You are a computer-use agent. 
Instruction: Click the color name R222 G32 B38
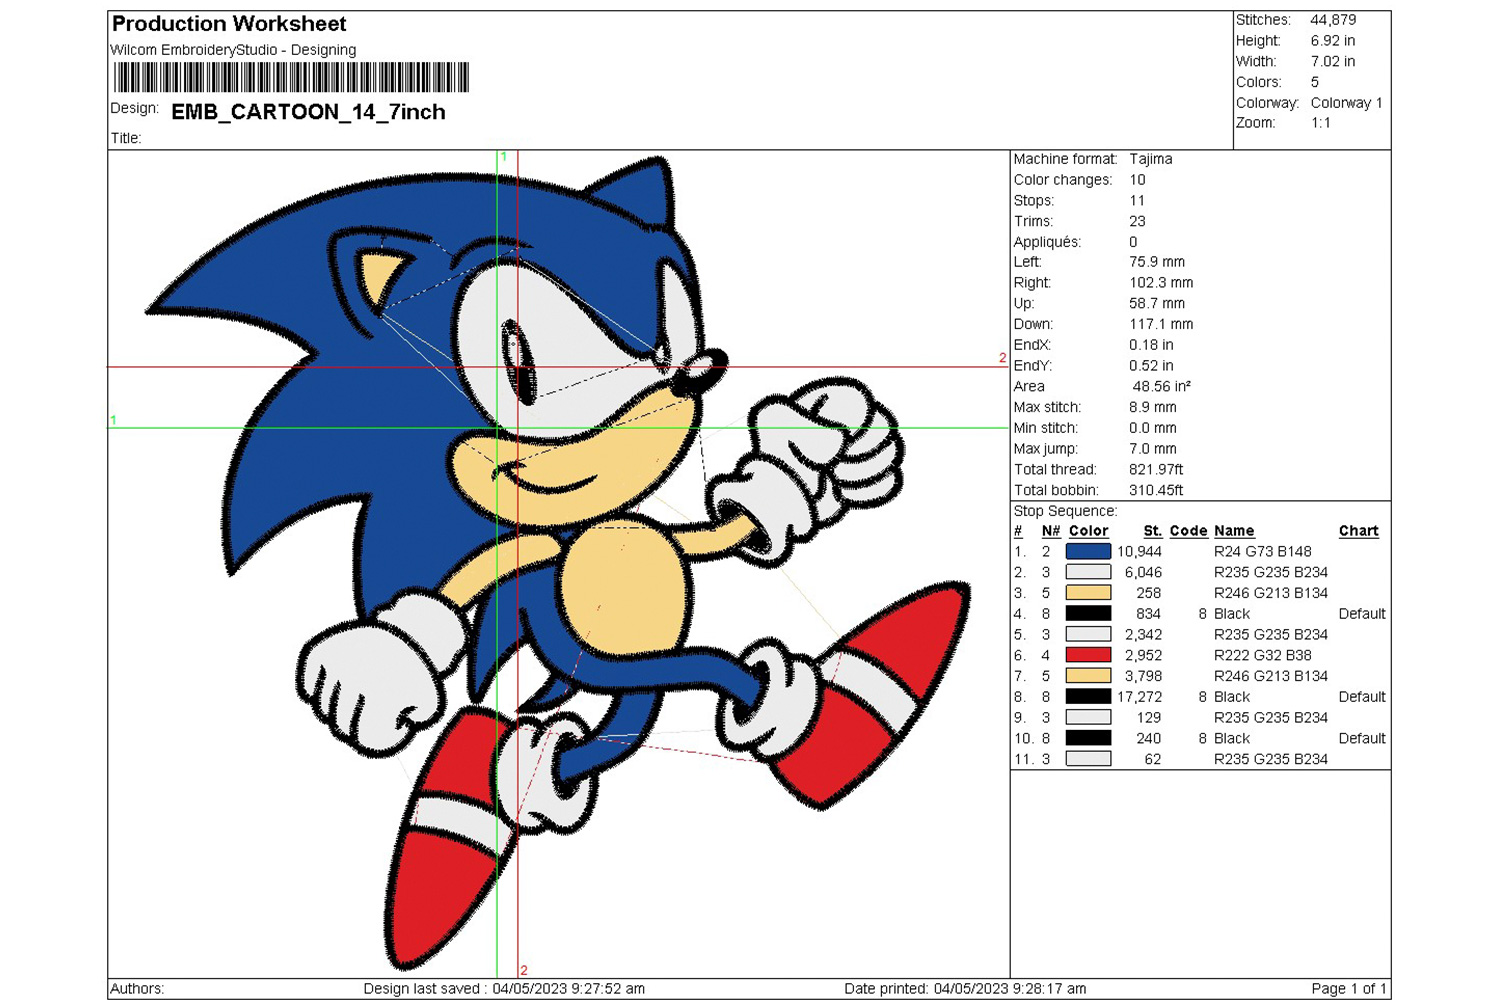(1262, 655)
